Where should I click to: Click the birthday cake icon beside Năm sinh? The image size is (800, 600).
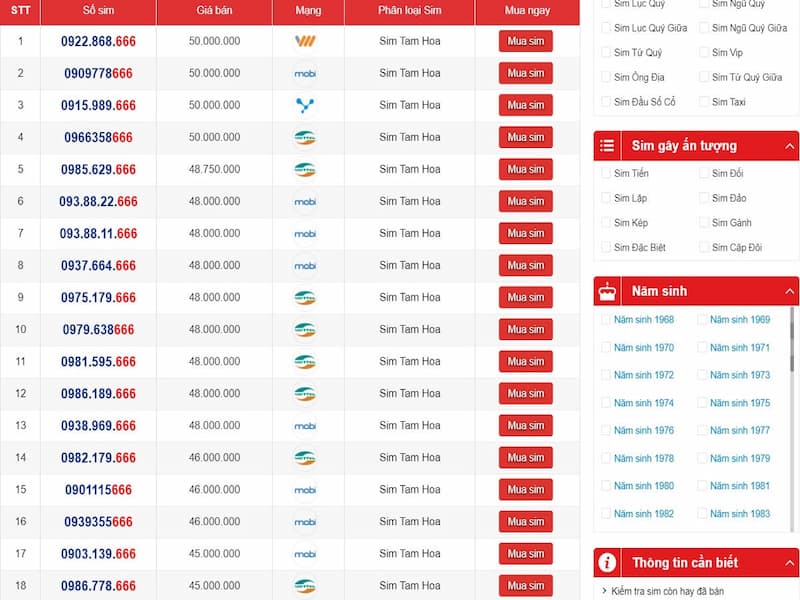pyautogui.click(x=607, y=291)
